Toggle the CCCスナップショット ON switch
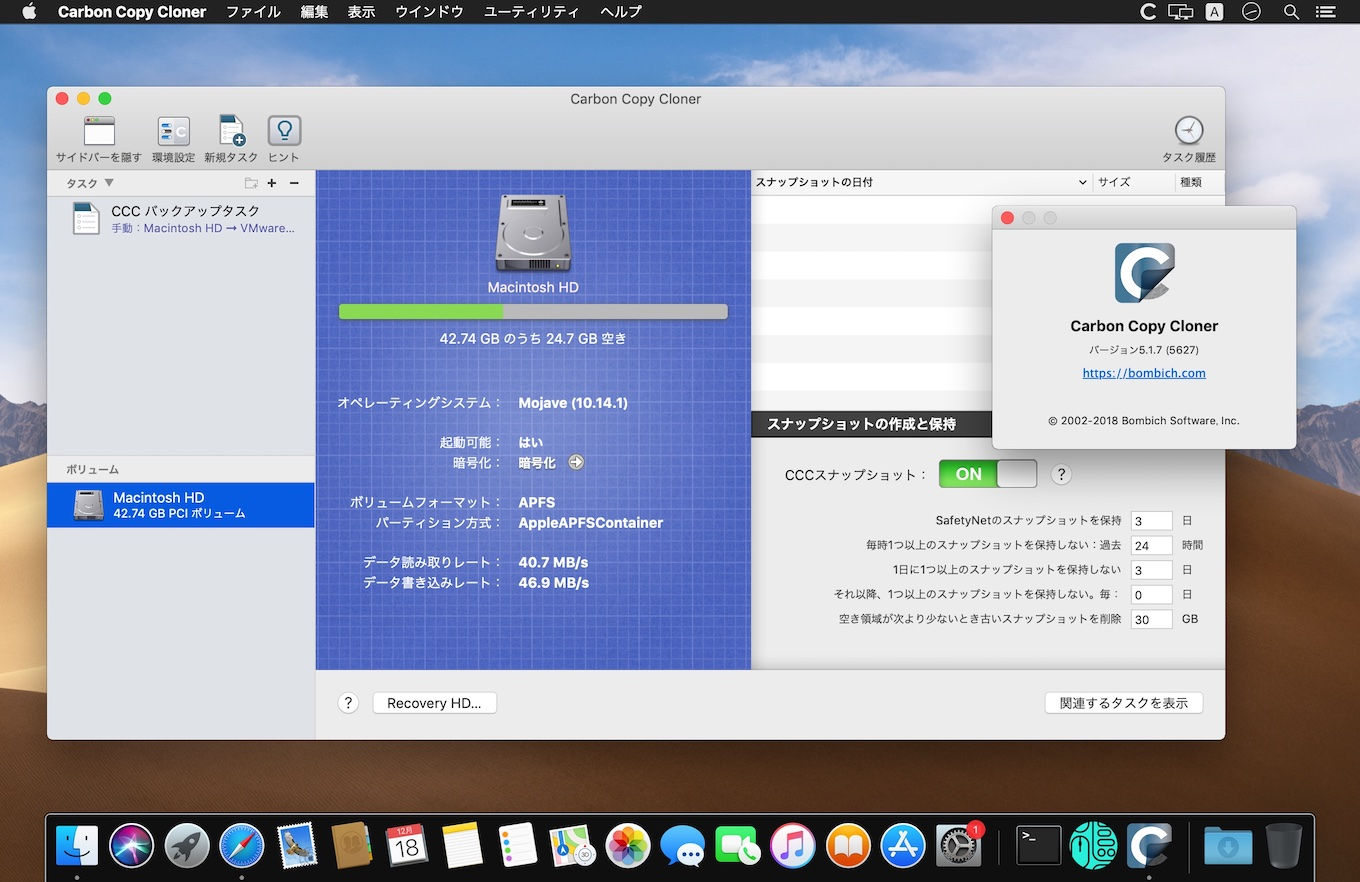 click(x=988, y=474)
